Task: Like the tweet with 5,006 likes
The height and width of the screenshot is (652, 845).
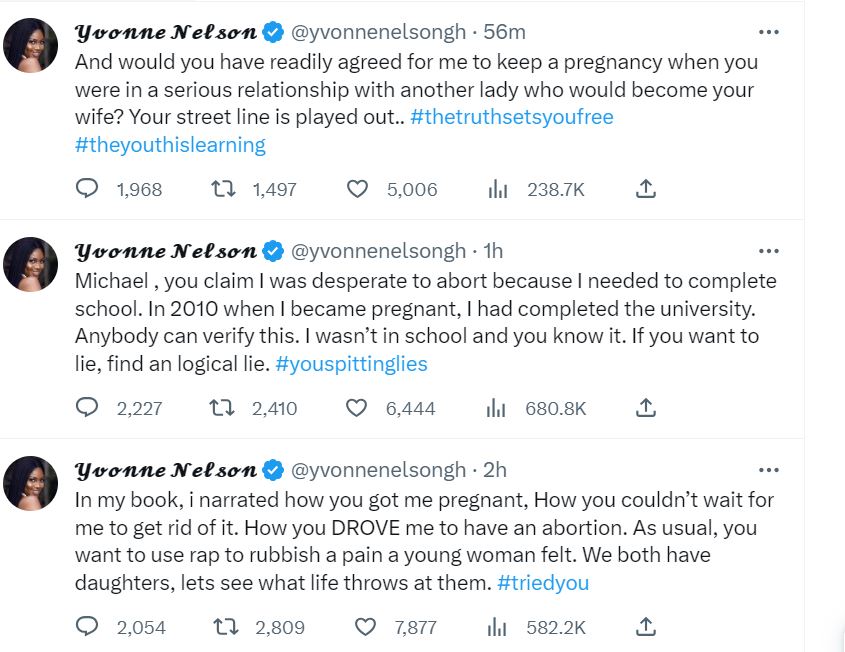Action: pyautogui.click(x=357, y=188)
